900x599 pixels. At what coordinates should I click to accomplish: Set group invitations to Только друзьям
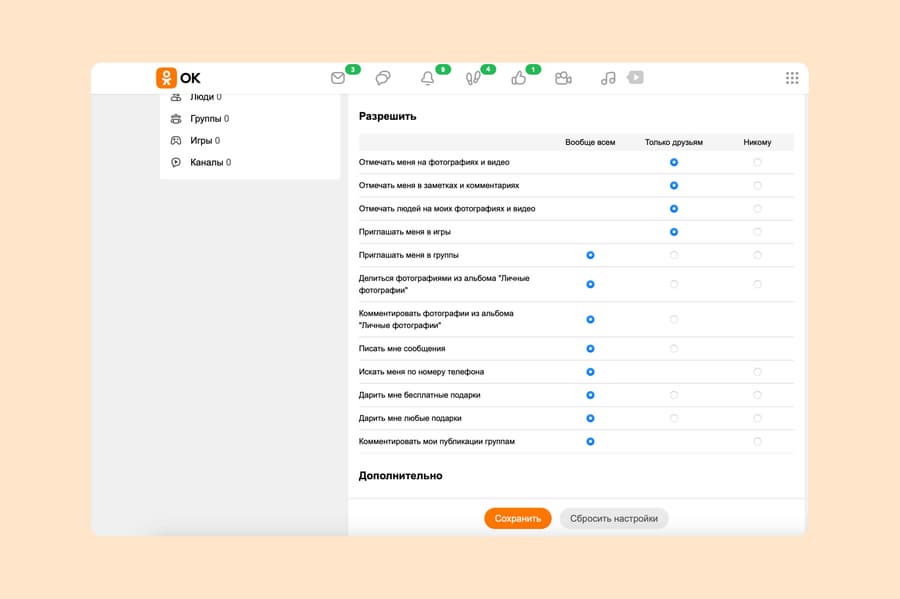point(674,255)
